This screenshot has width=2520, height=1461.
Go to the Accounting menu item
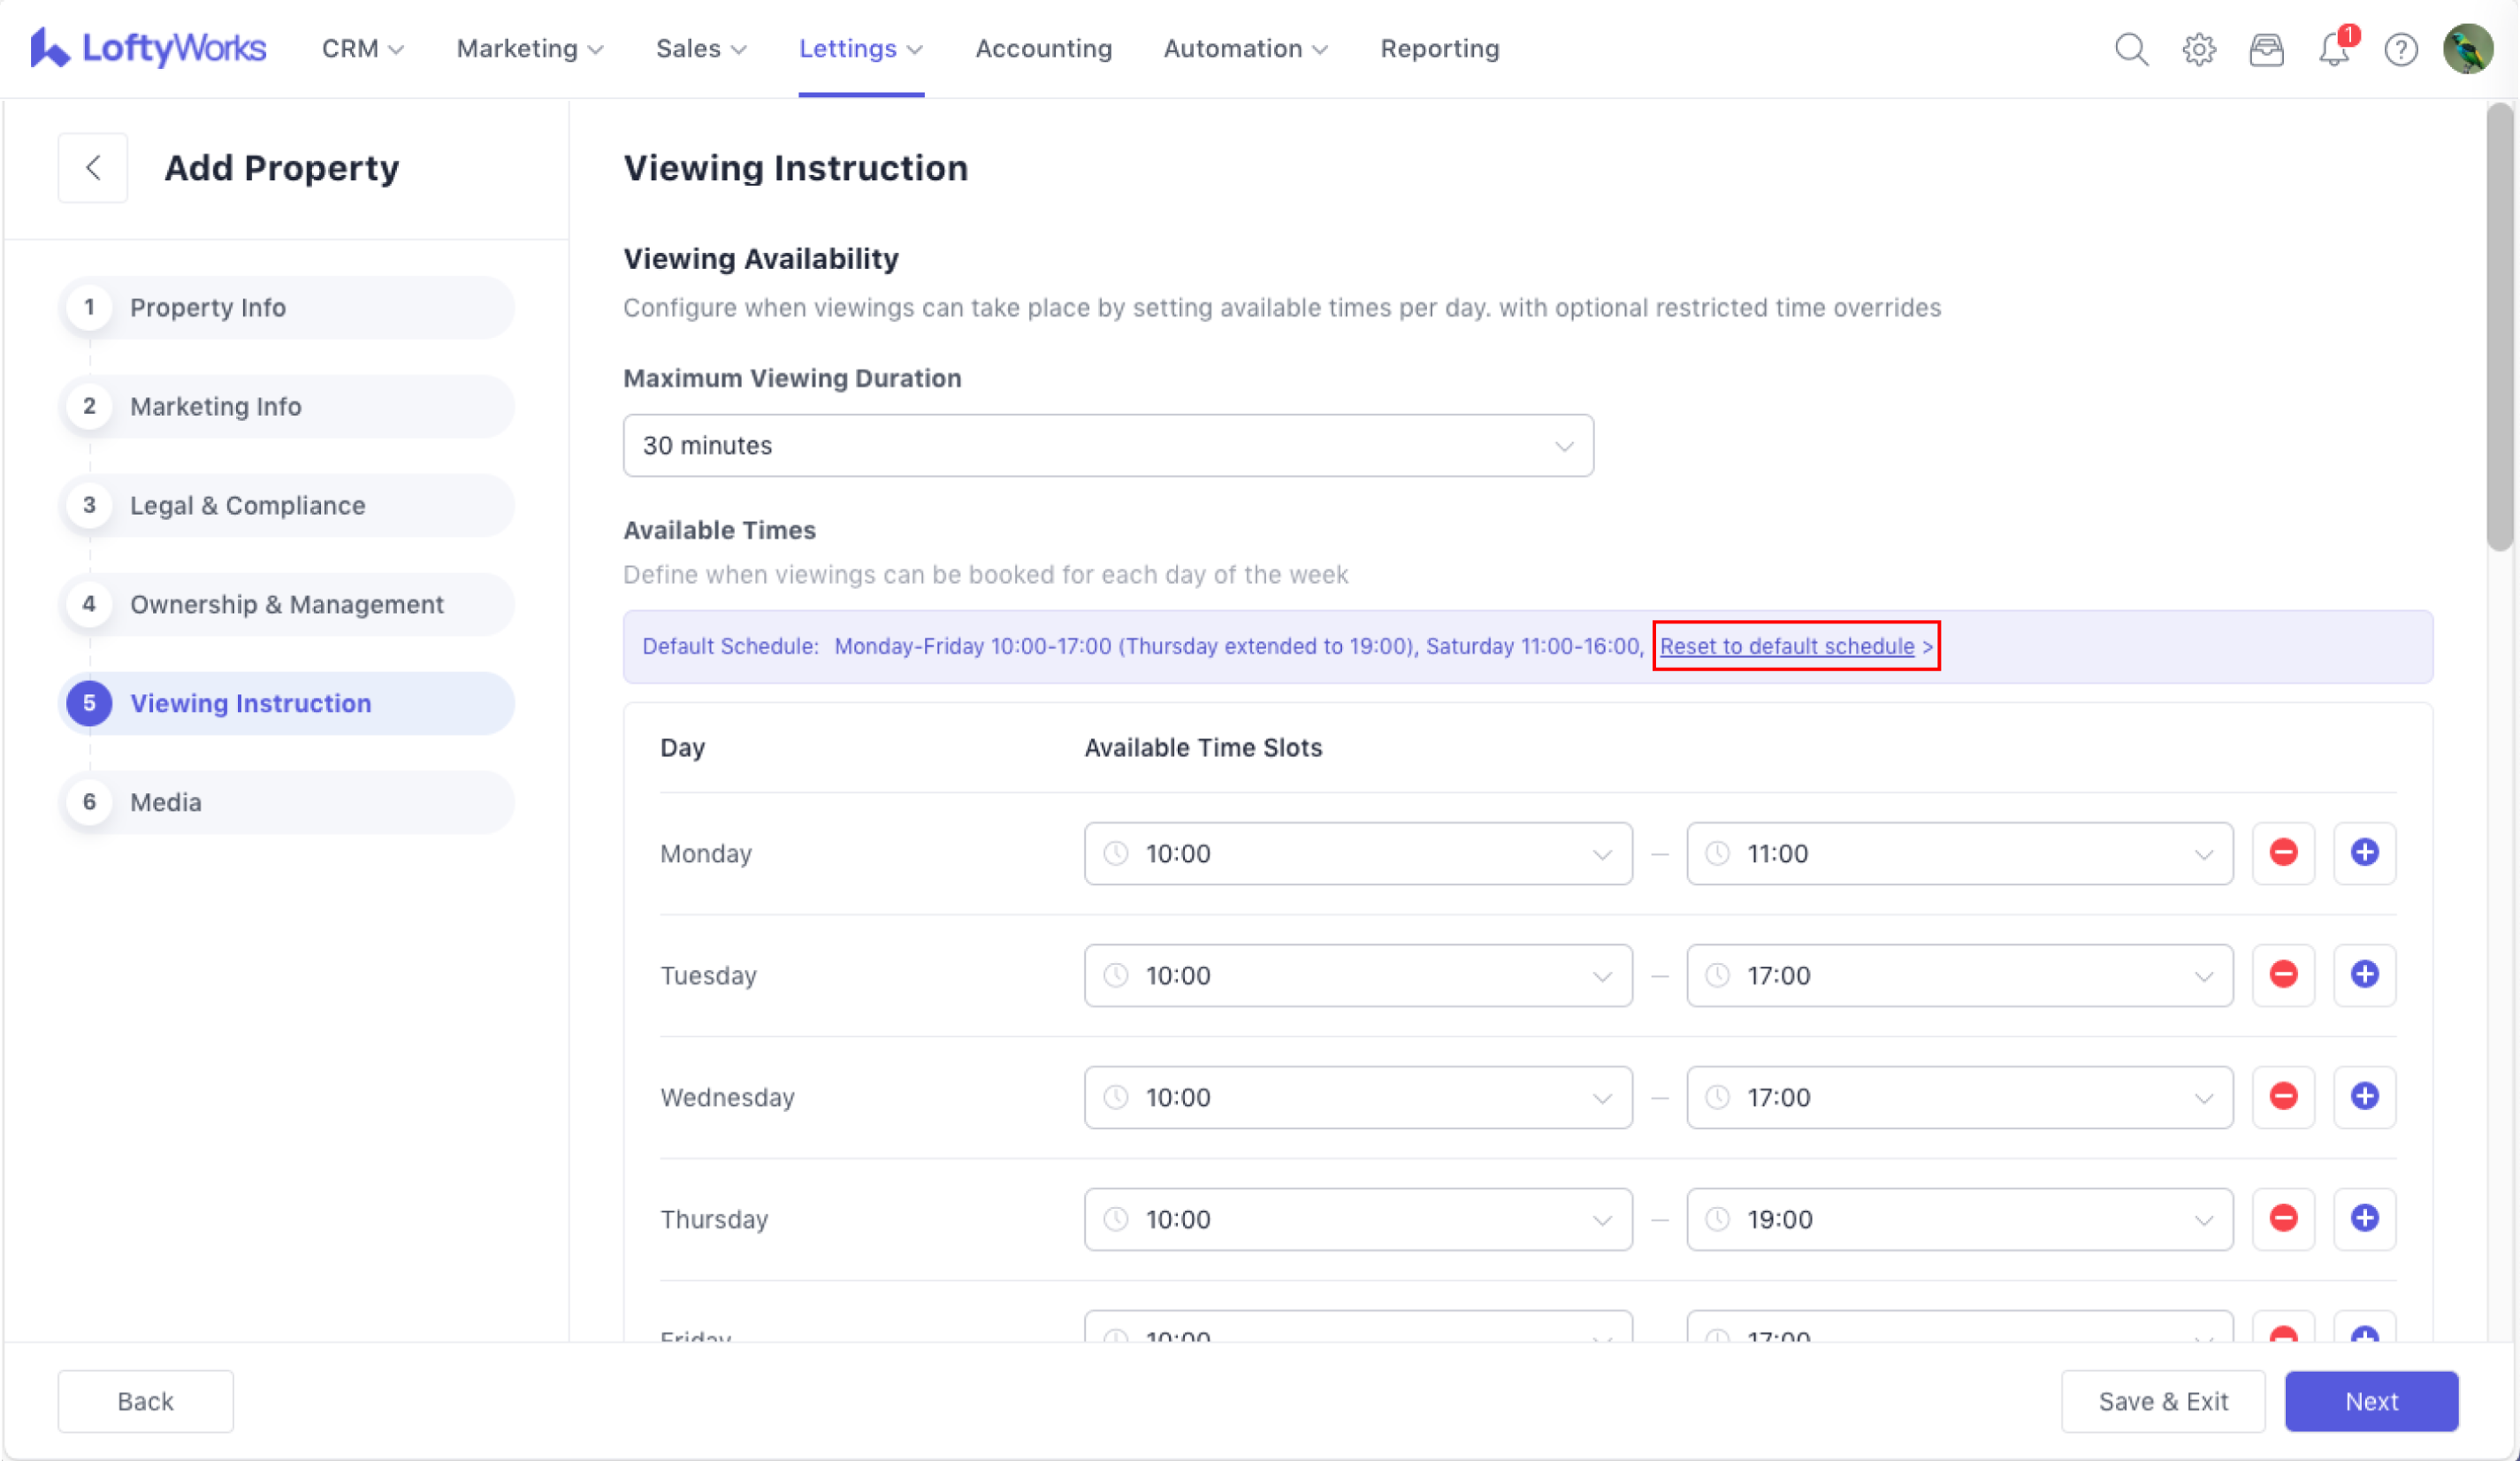click(x=1043, y=49)
